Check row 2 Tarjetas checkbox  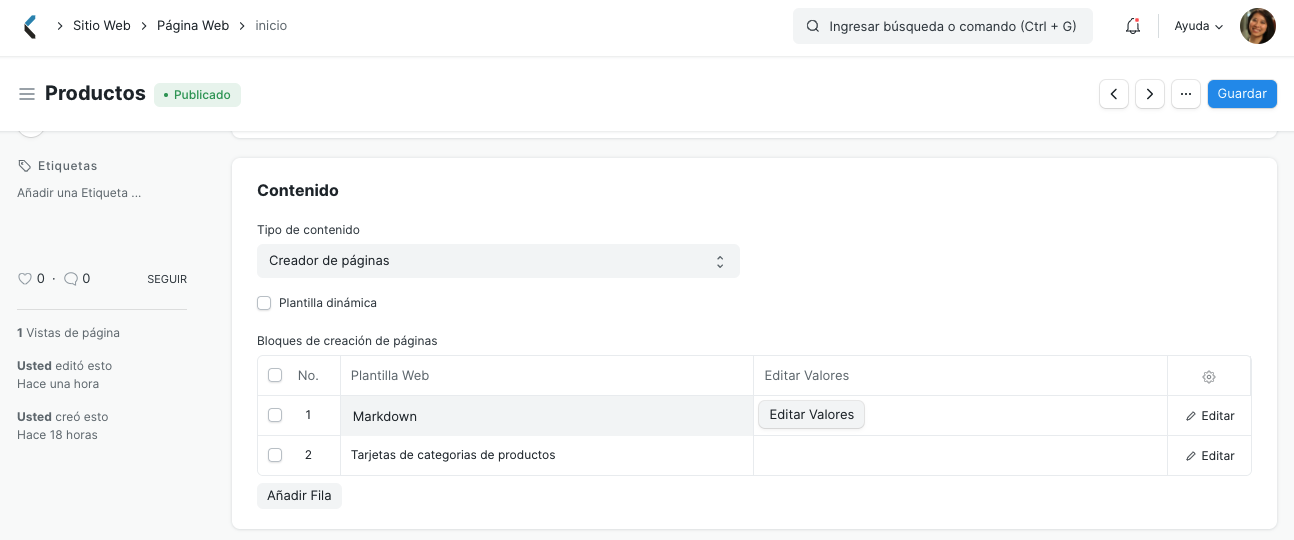[275, 455]
